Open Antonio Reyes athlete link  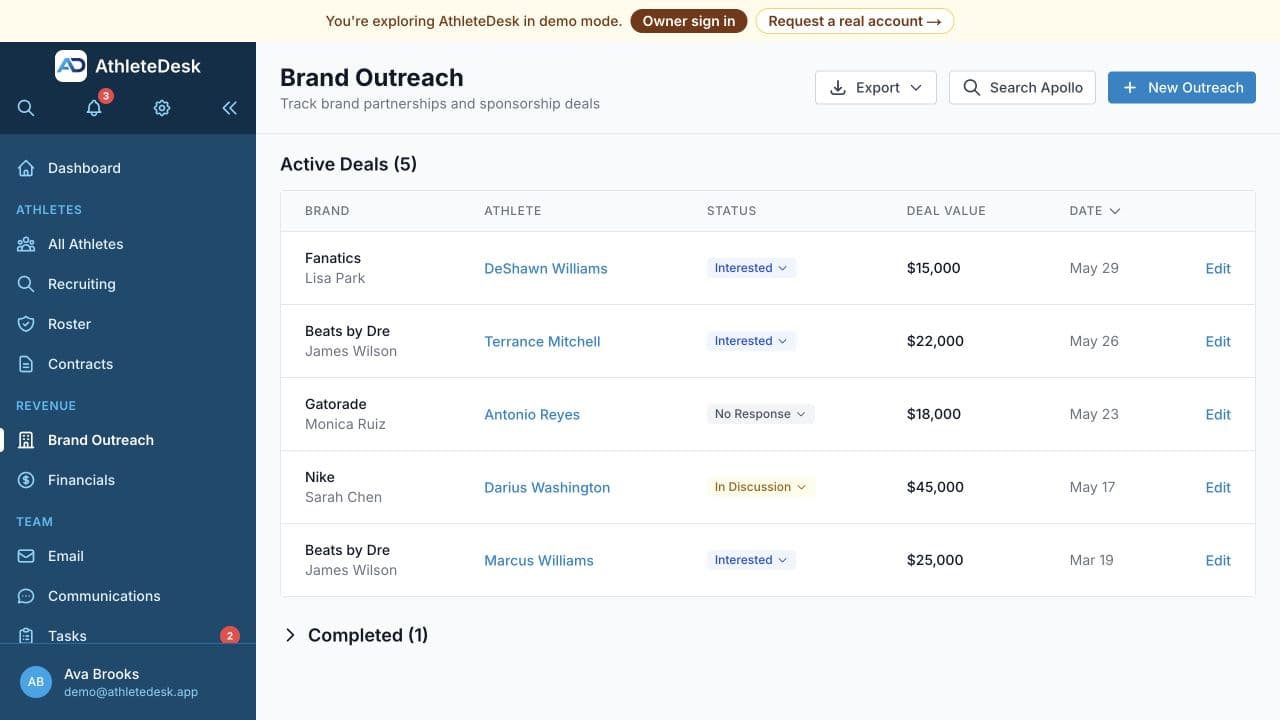532,414
